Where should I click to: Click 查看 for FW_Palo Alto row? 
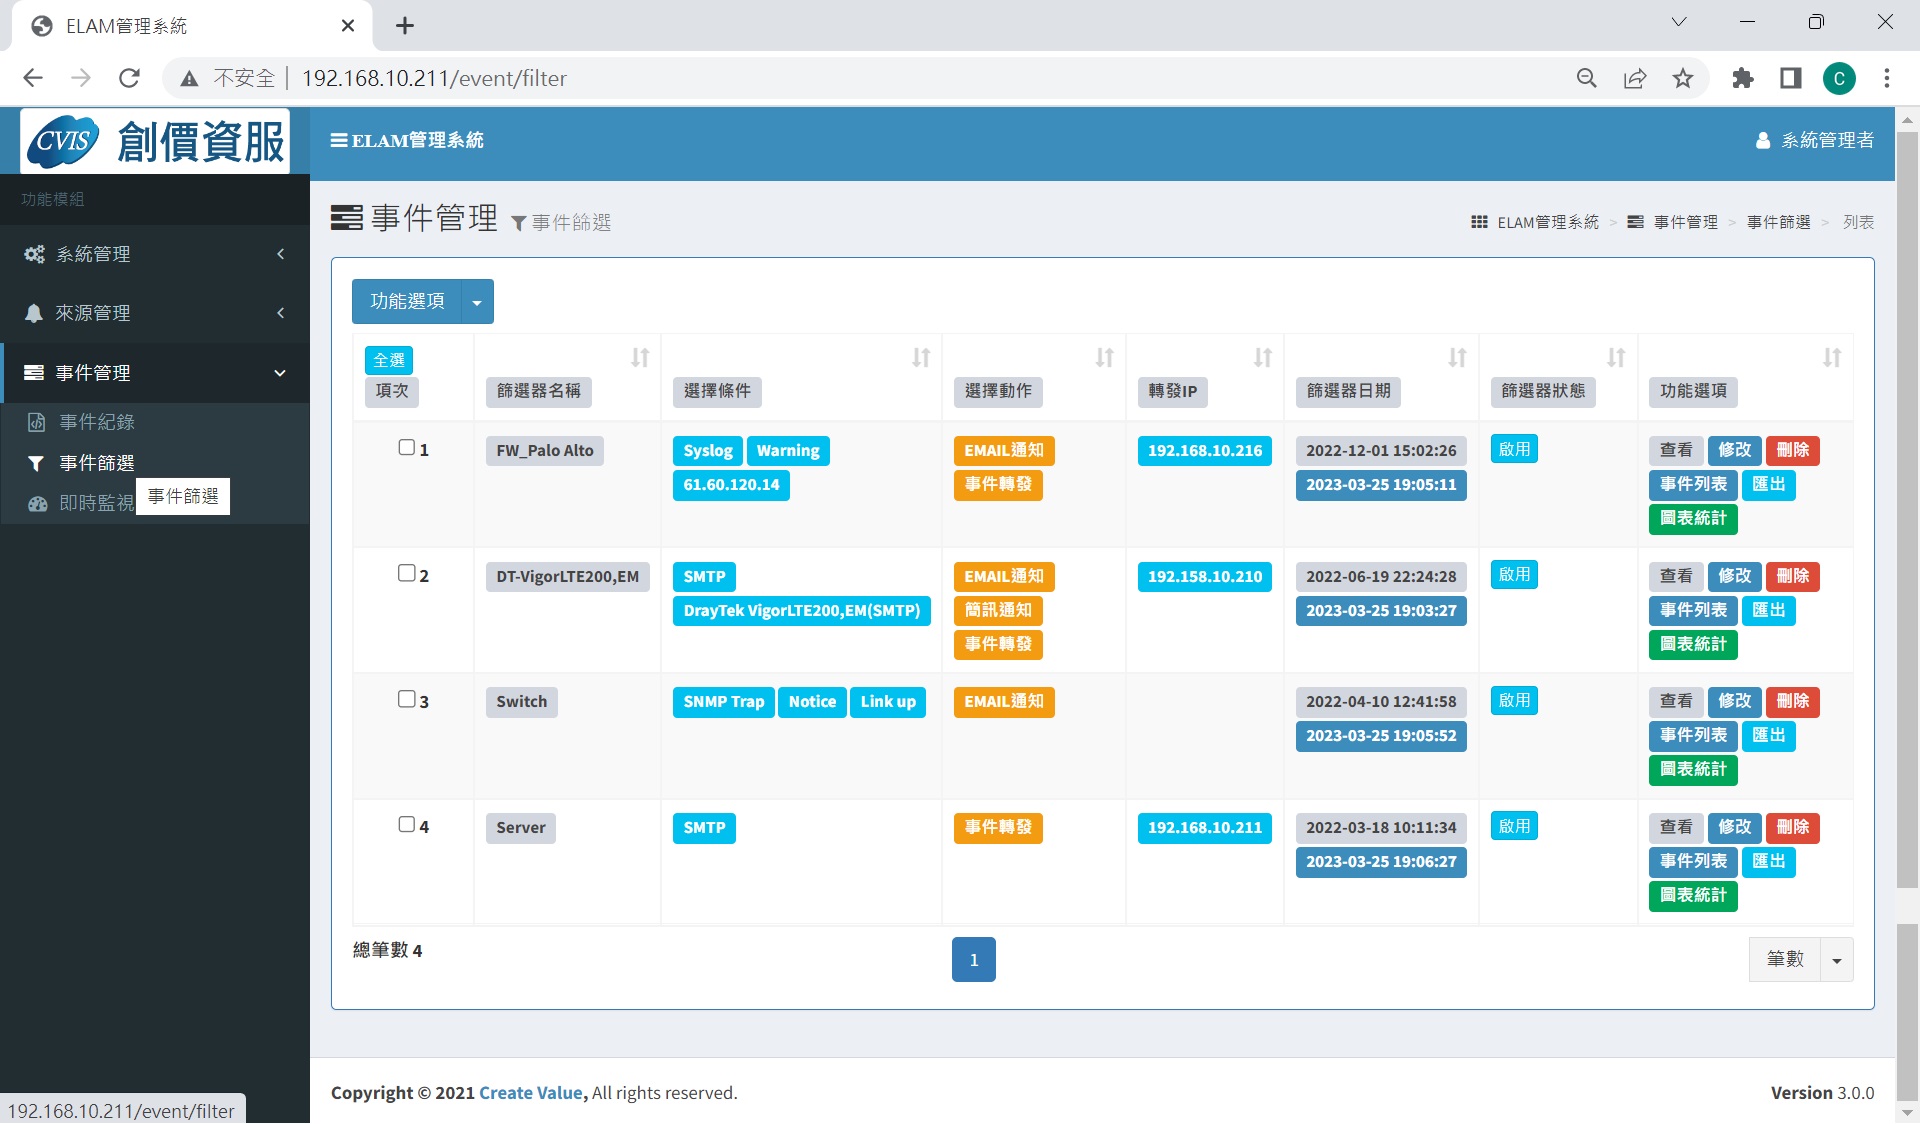(1676, 451)
